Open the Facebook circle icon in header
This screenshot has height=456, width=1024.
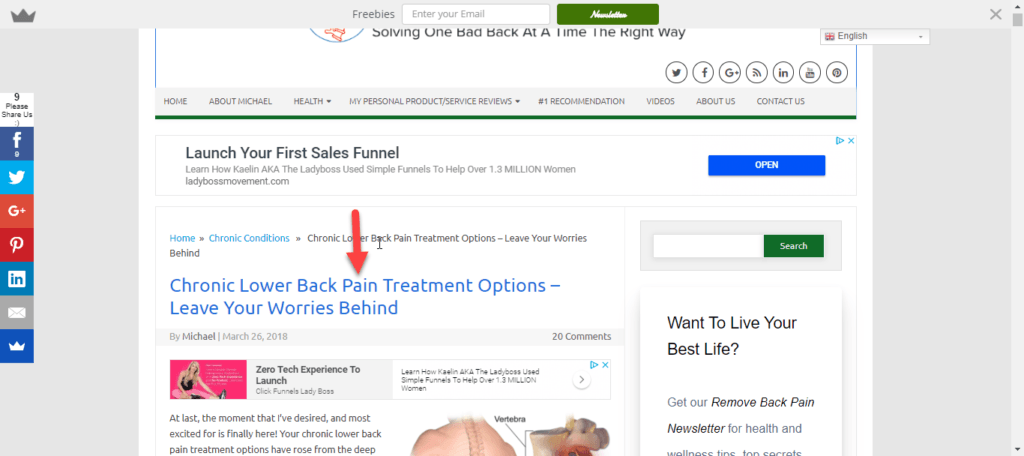coord(703,73)
